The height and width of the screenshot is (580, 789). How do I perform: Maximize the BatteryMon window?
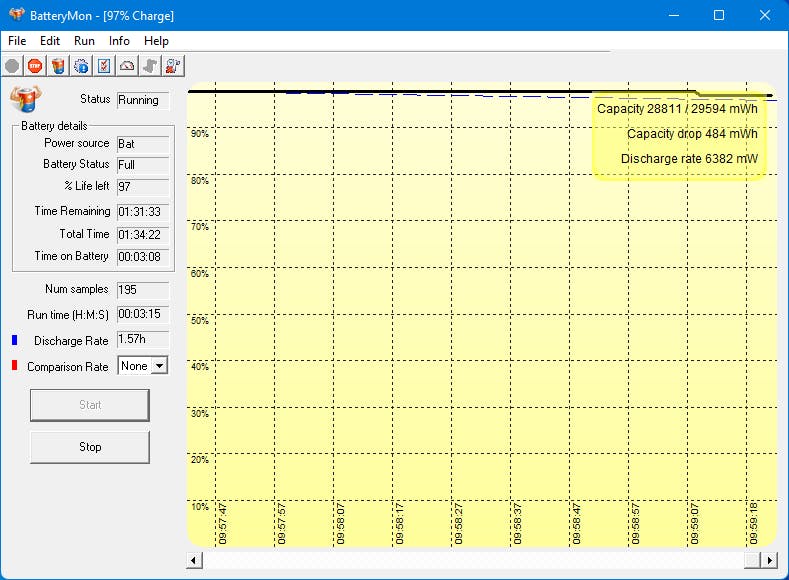tap(719, 15)
